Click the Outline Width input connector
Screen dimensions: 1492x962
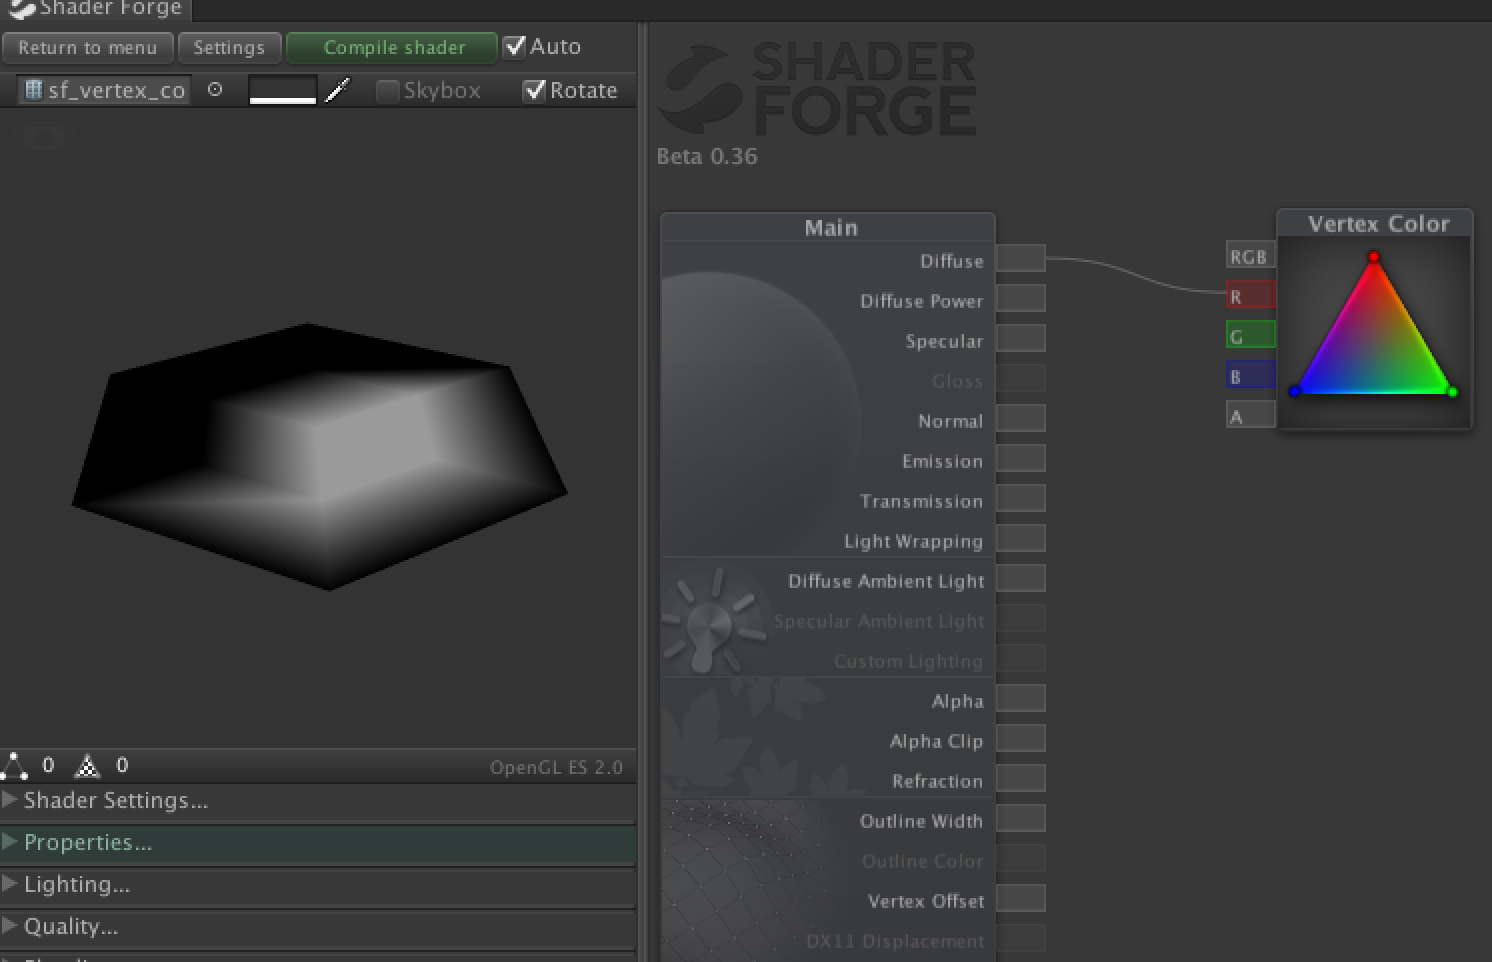coord(1021,819)
